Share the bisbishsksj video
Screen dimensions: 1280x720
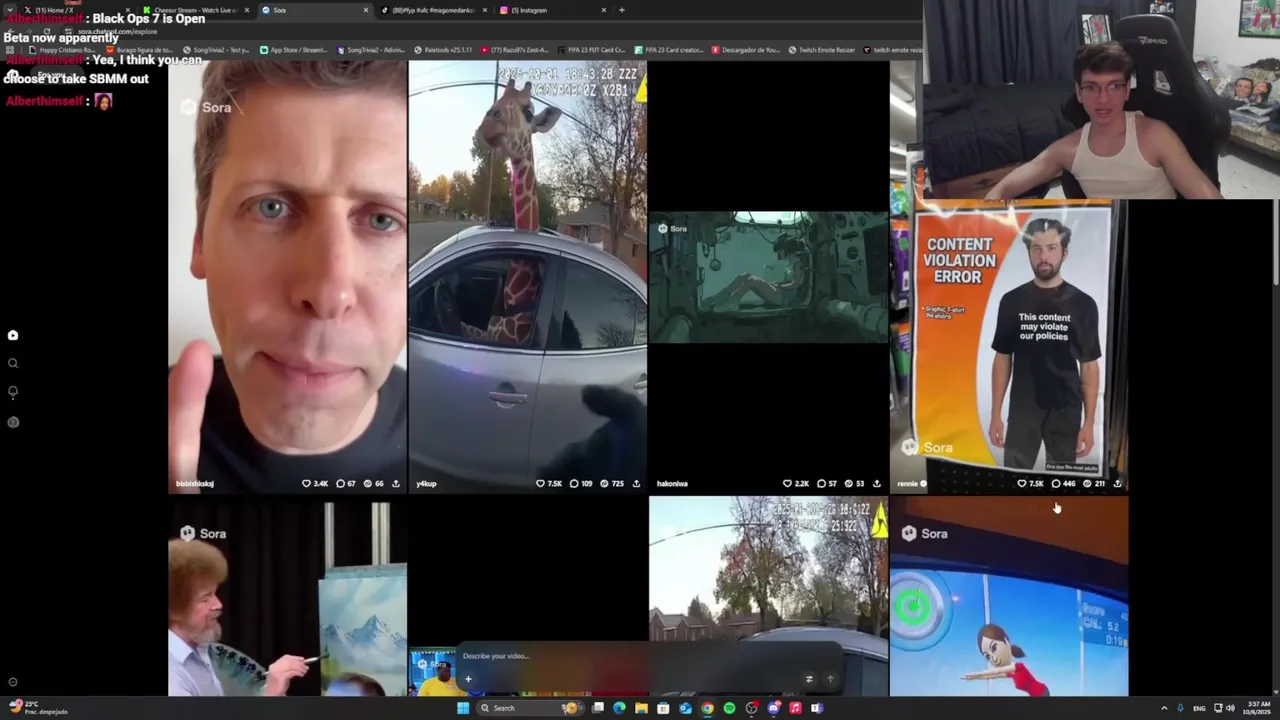[396, 484]
